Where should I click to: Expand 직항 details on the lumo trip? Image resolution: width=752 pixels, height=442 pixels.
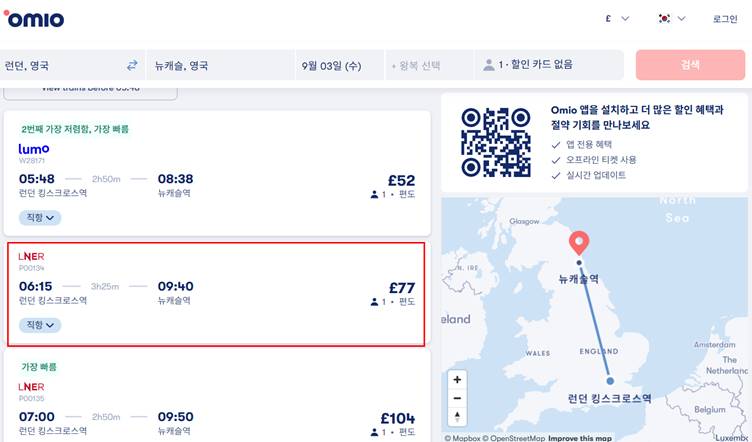point(40,218)
